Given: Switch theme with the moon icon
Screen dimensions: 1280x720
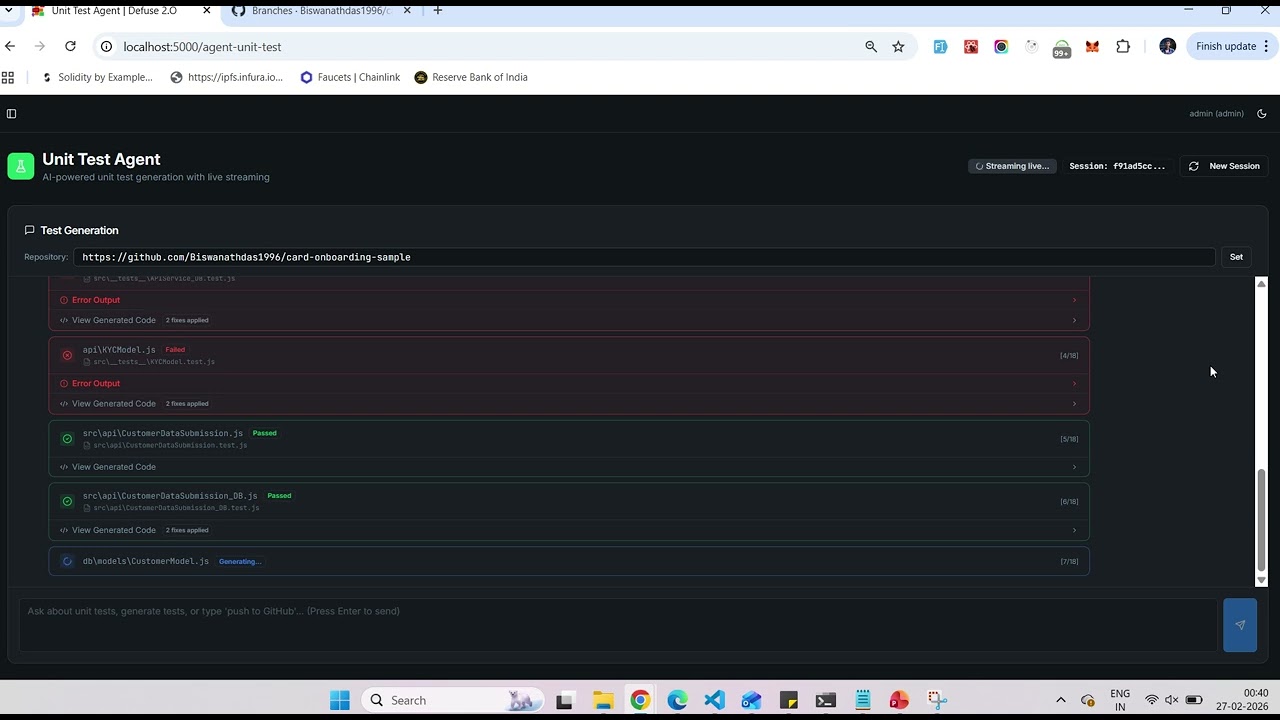Looking at the screenshot, I should click(1262, 114).
